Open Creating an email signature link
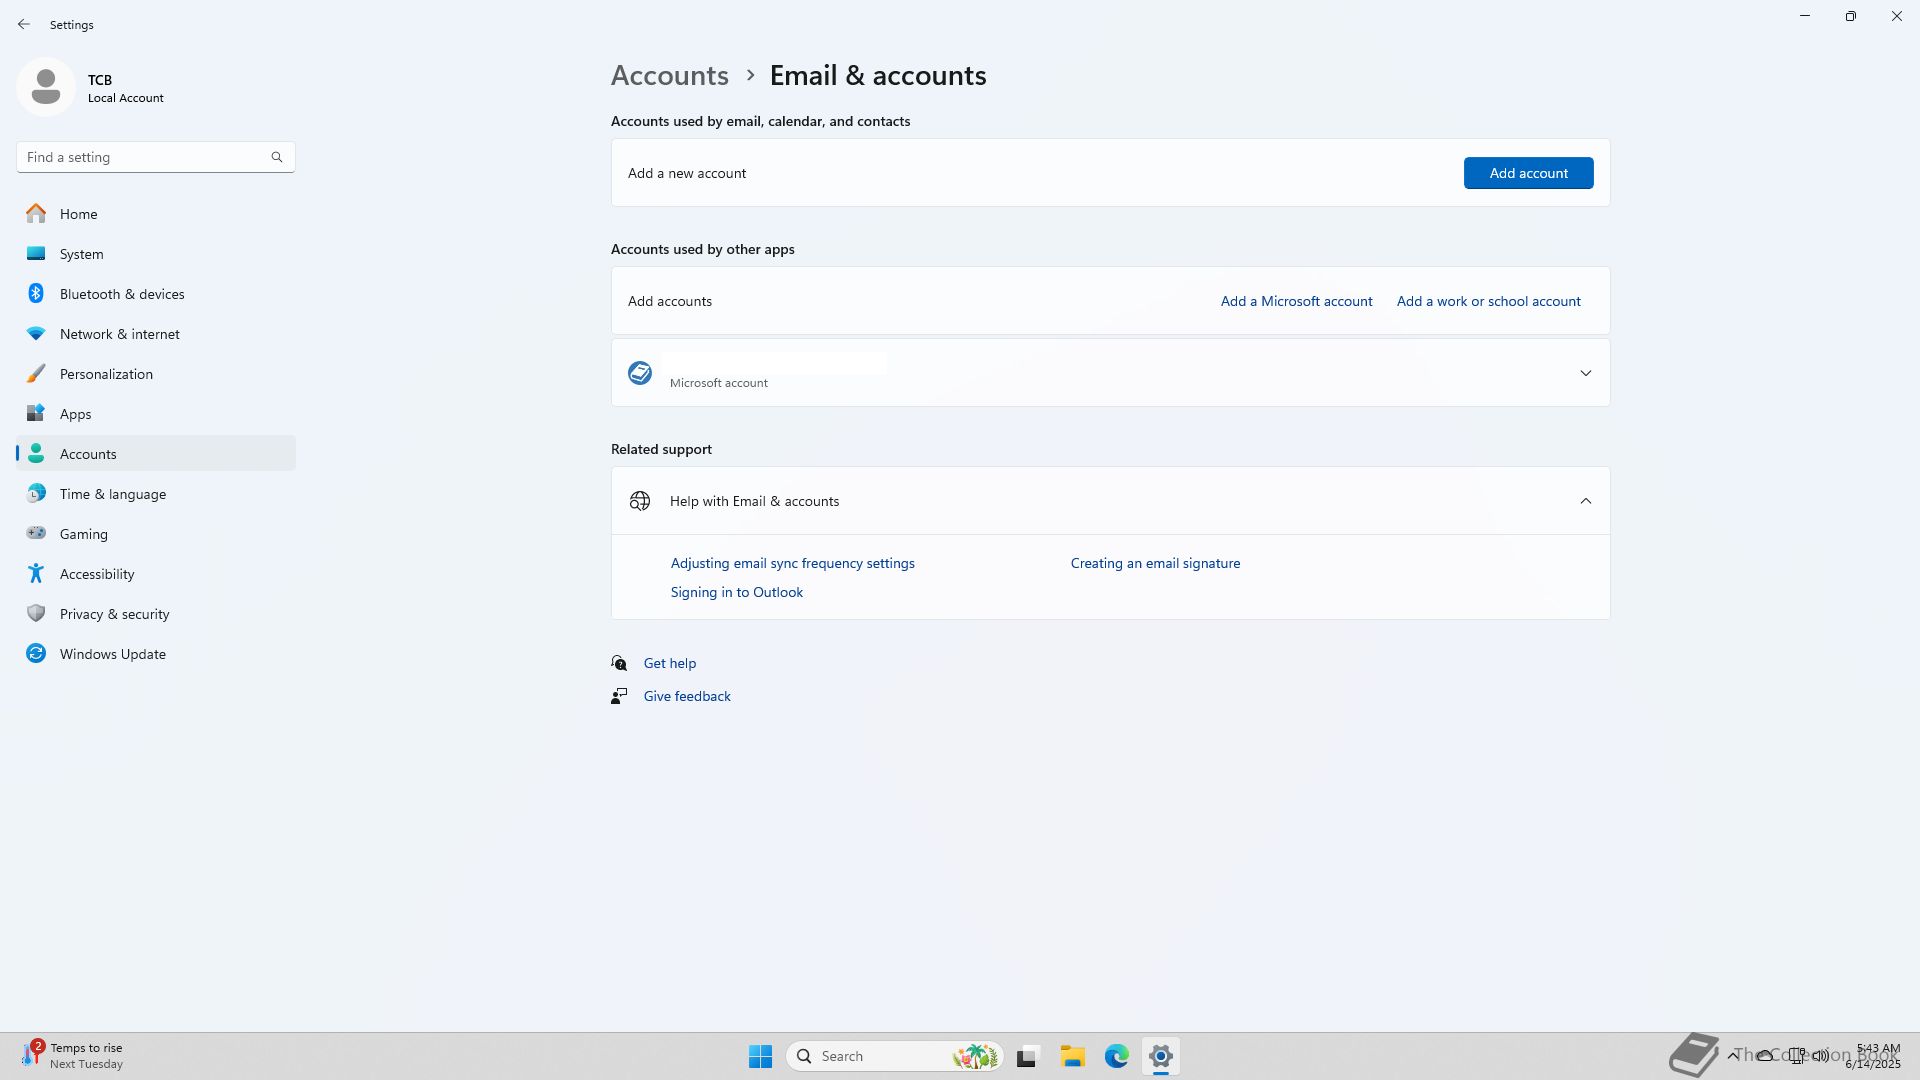 point(1155,563)
